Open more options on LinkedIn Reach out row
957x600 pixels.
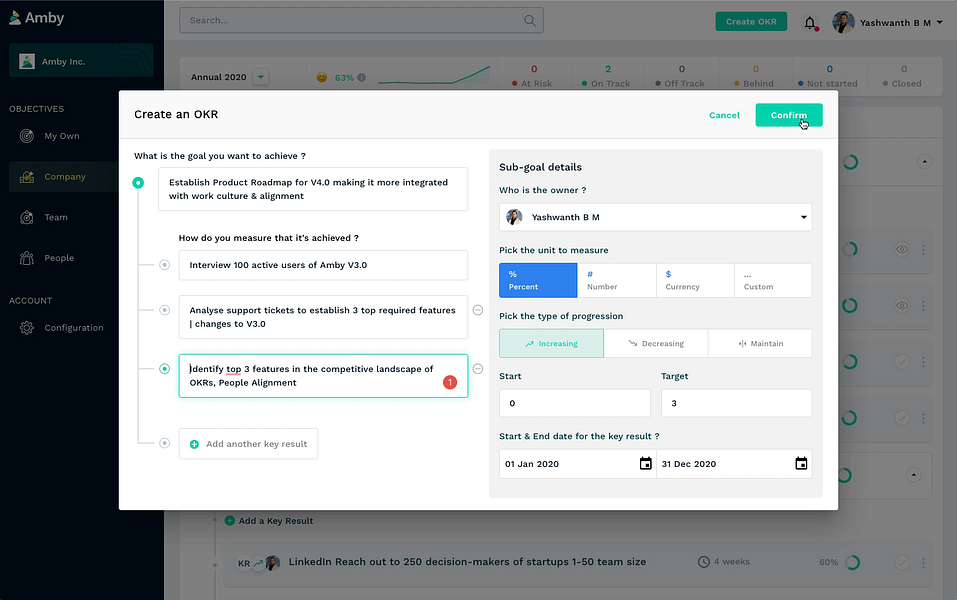pyautogui.click(x=923, y=562)
